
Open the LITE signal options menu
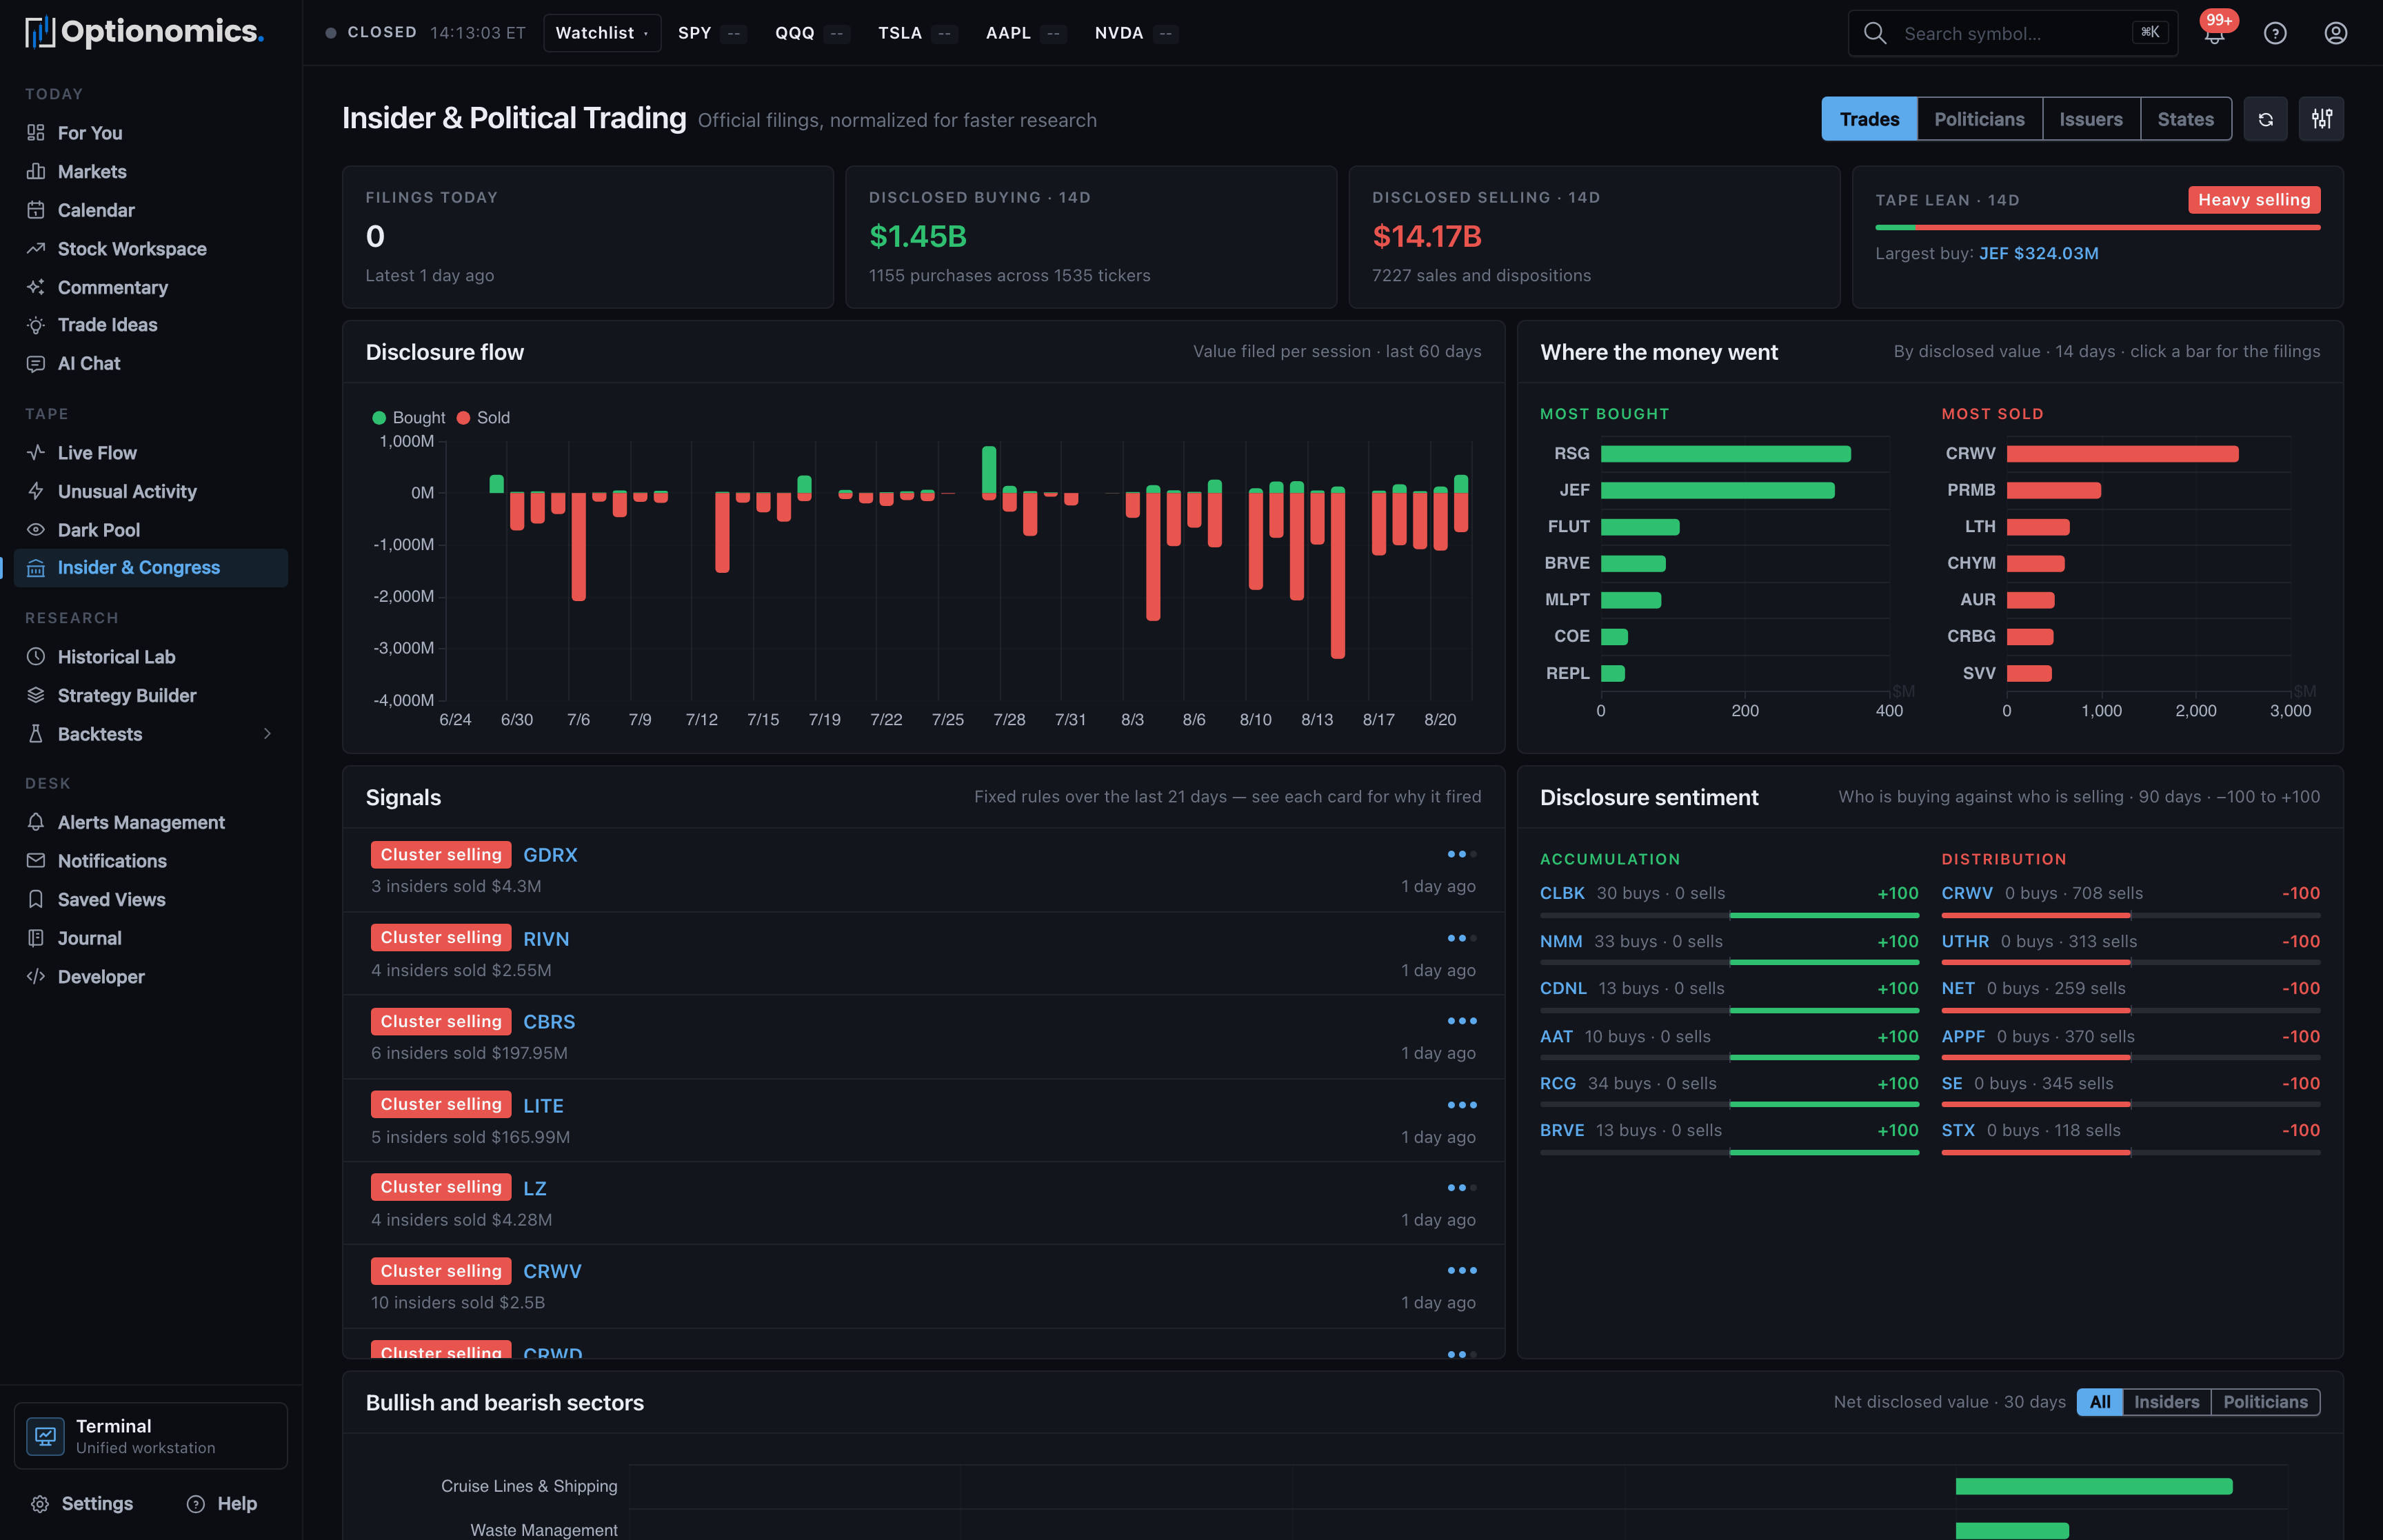coord(1461,1105)
